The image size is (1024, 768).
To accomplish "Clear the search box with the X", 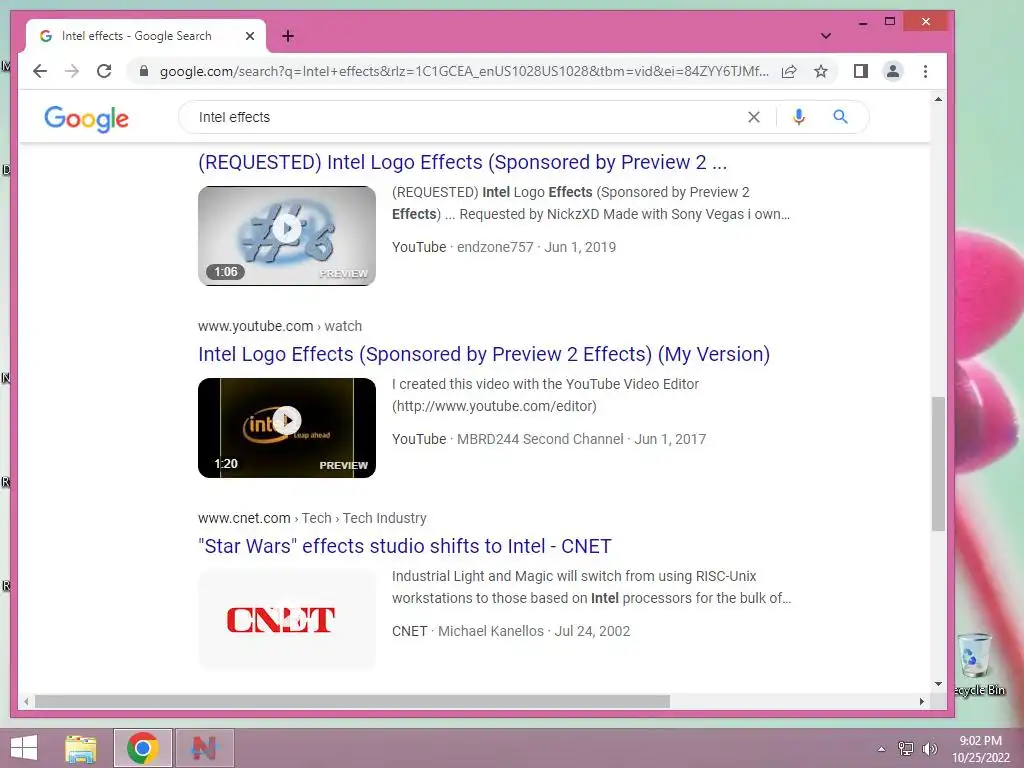I will point(754,117).
